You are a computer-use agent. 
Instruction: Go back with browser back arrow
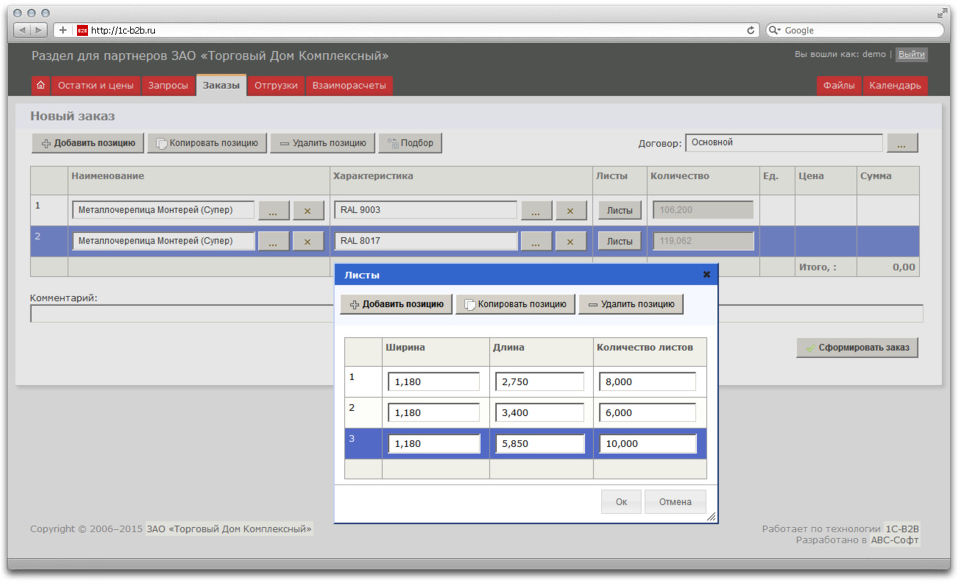click(x=23, y=30)
